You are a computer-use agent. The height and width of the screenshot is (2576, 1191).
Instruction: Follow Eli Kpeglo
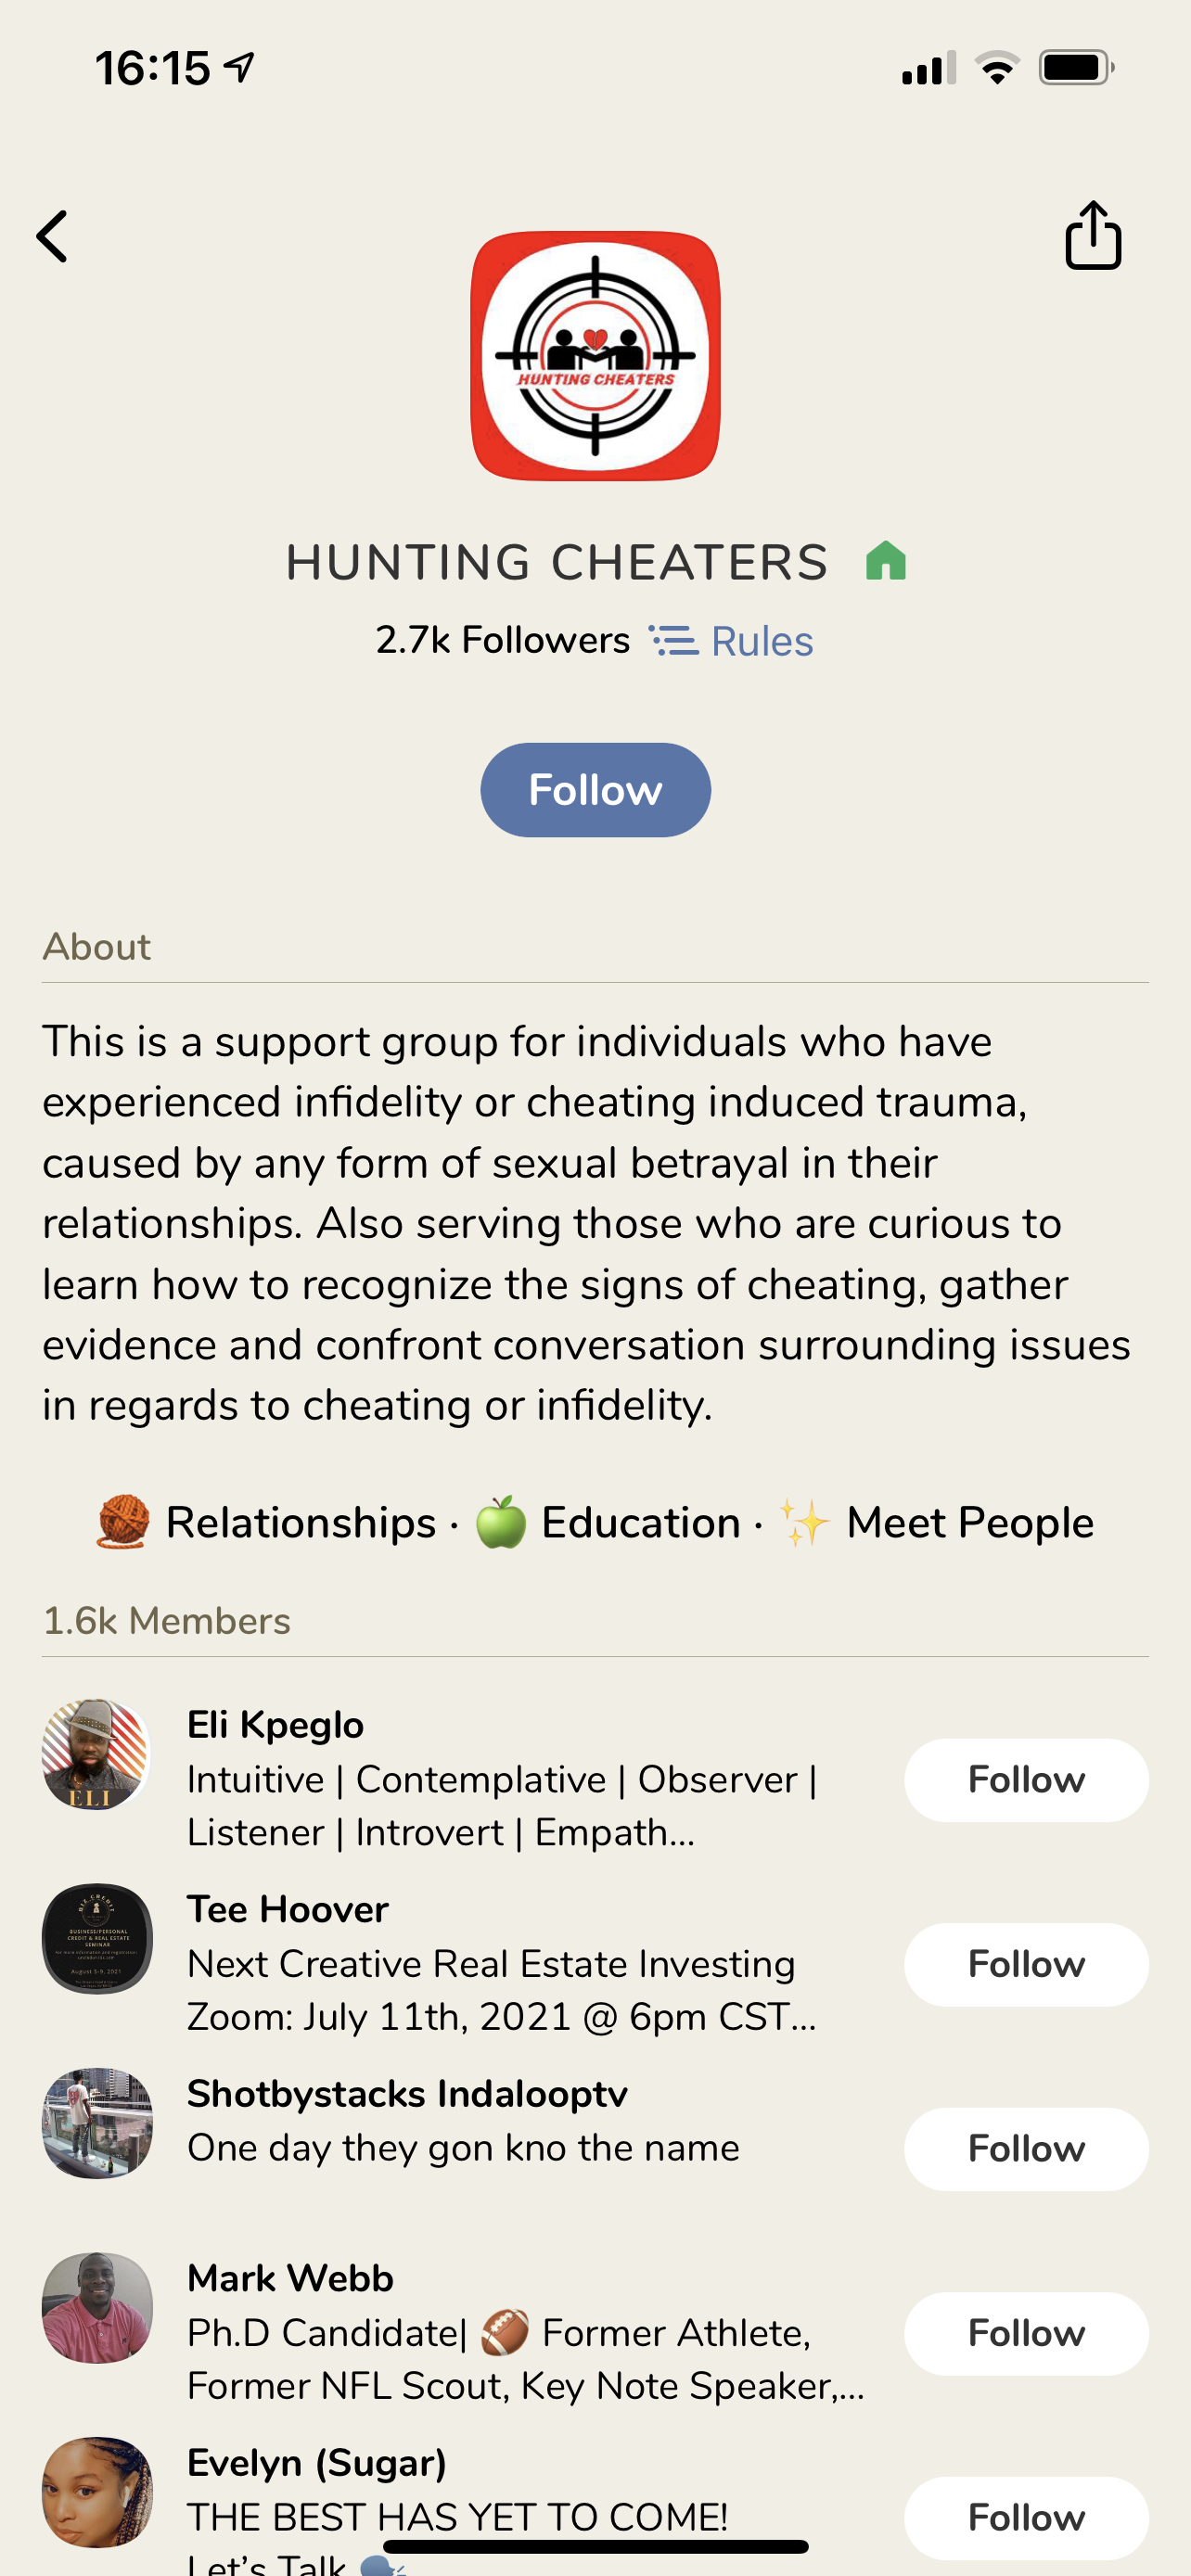(1026, 1780)
